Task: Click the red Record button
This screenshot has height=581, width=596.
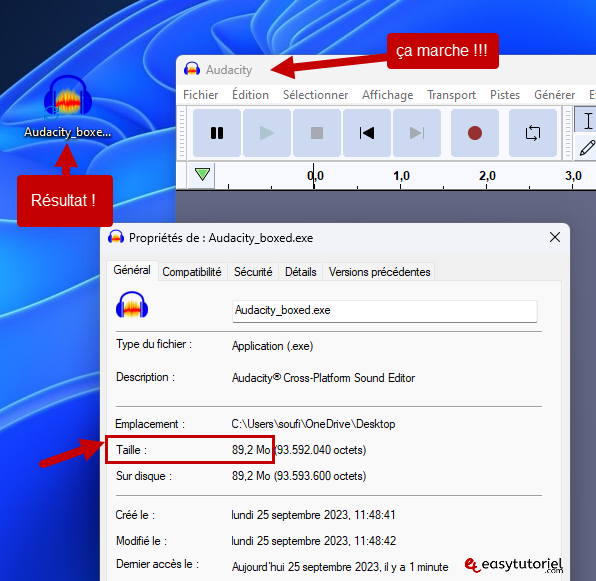Action: (x=475, y=133)
